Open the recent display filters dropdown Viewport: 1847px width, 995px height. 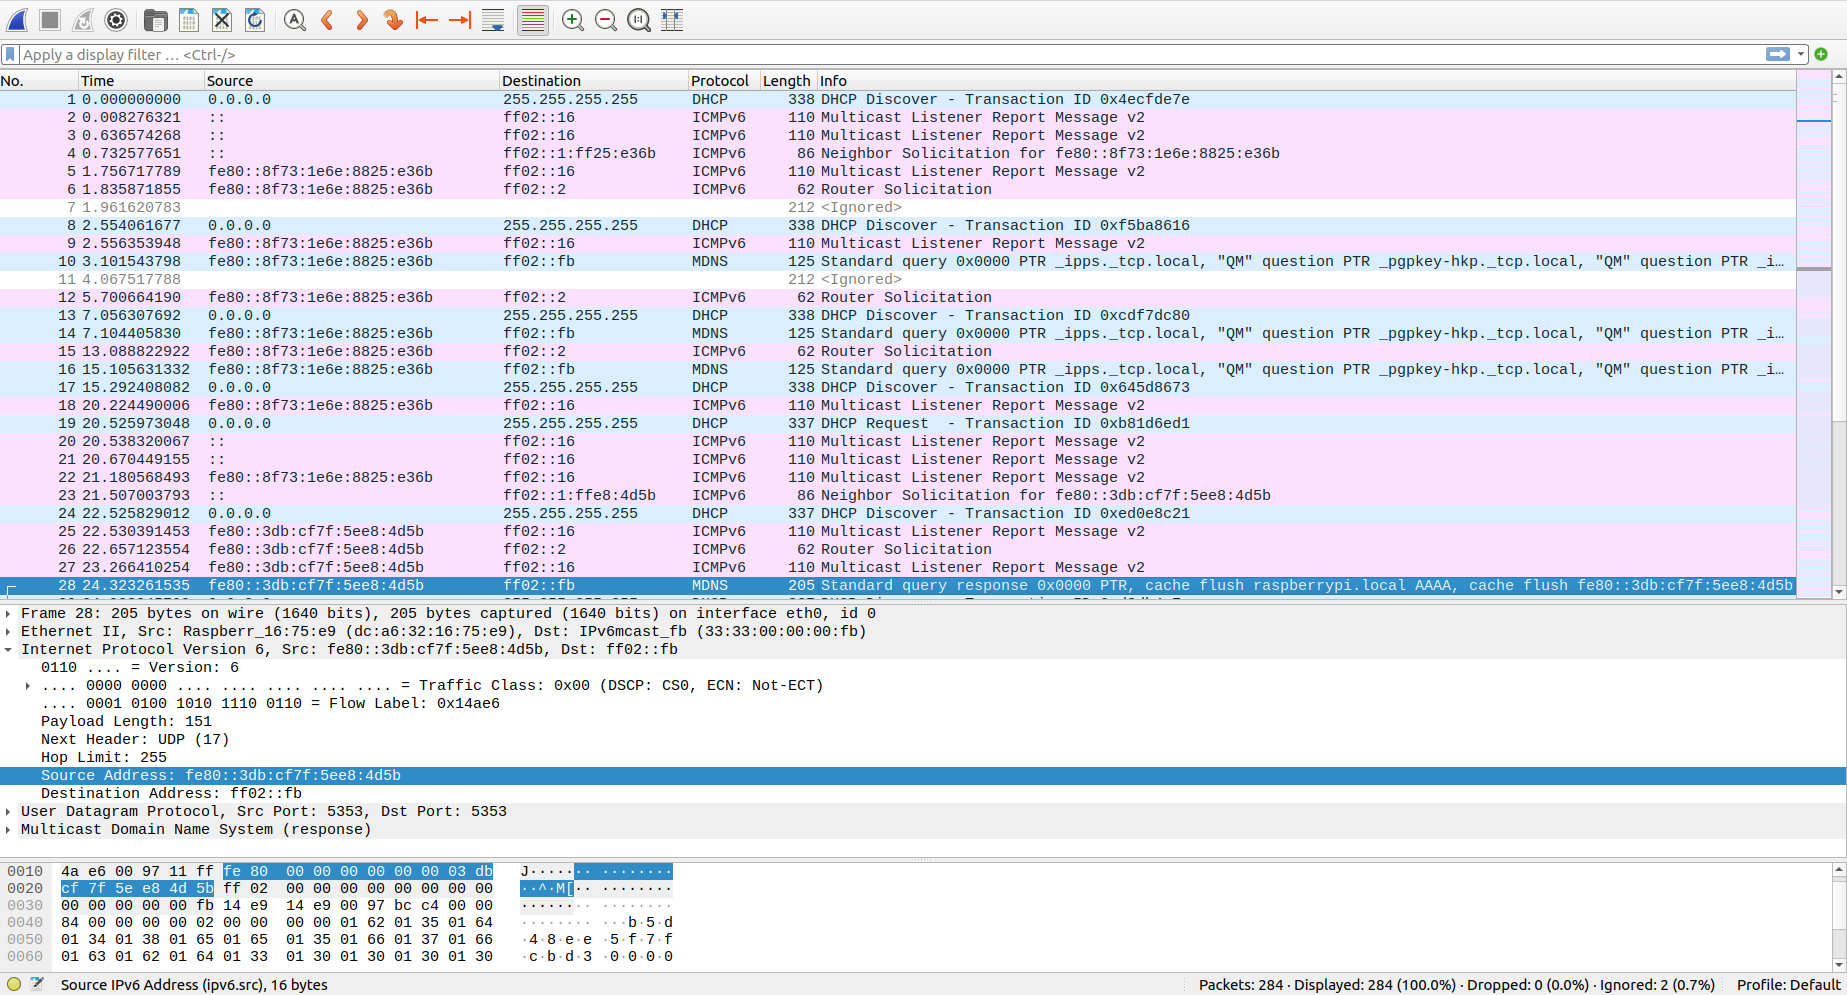1801,54
